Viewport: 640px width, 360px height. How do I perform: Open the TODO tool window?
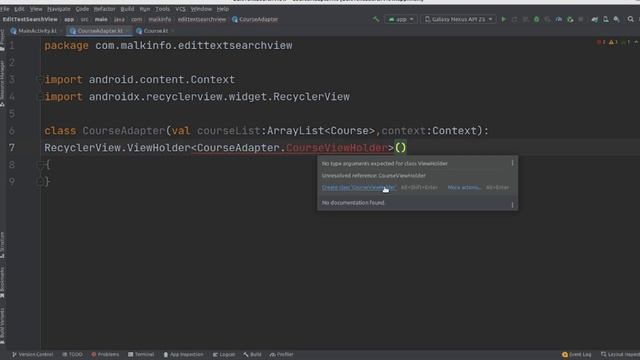click(x=73, y=354)
